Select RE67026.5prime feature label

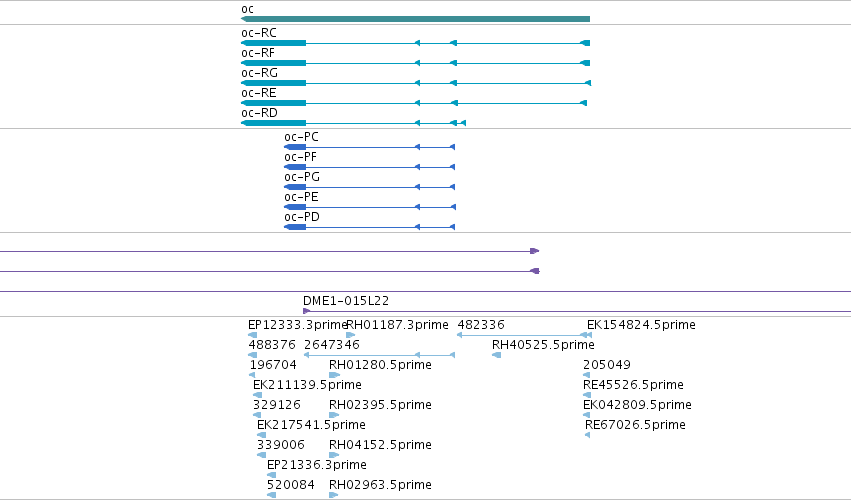[x=635, y=425]
